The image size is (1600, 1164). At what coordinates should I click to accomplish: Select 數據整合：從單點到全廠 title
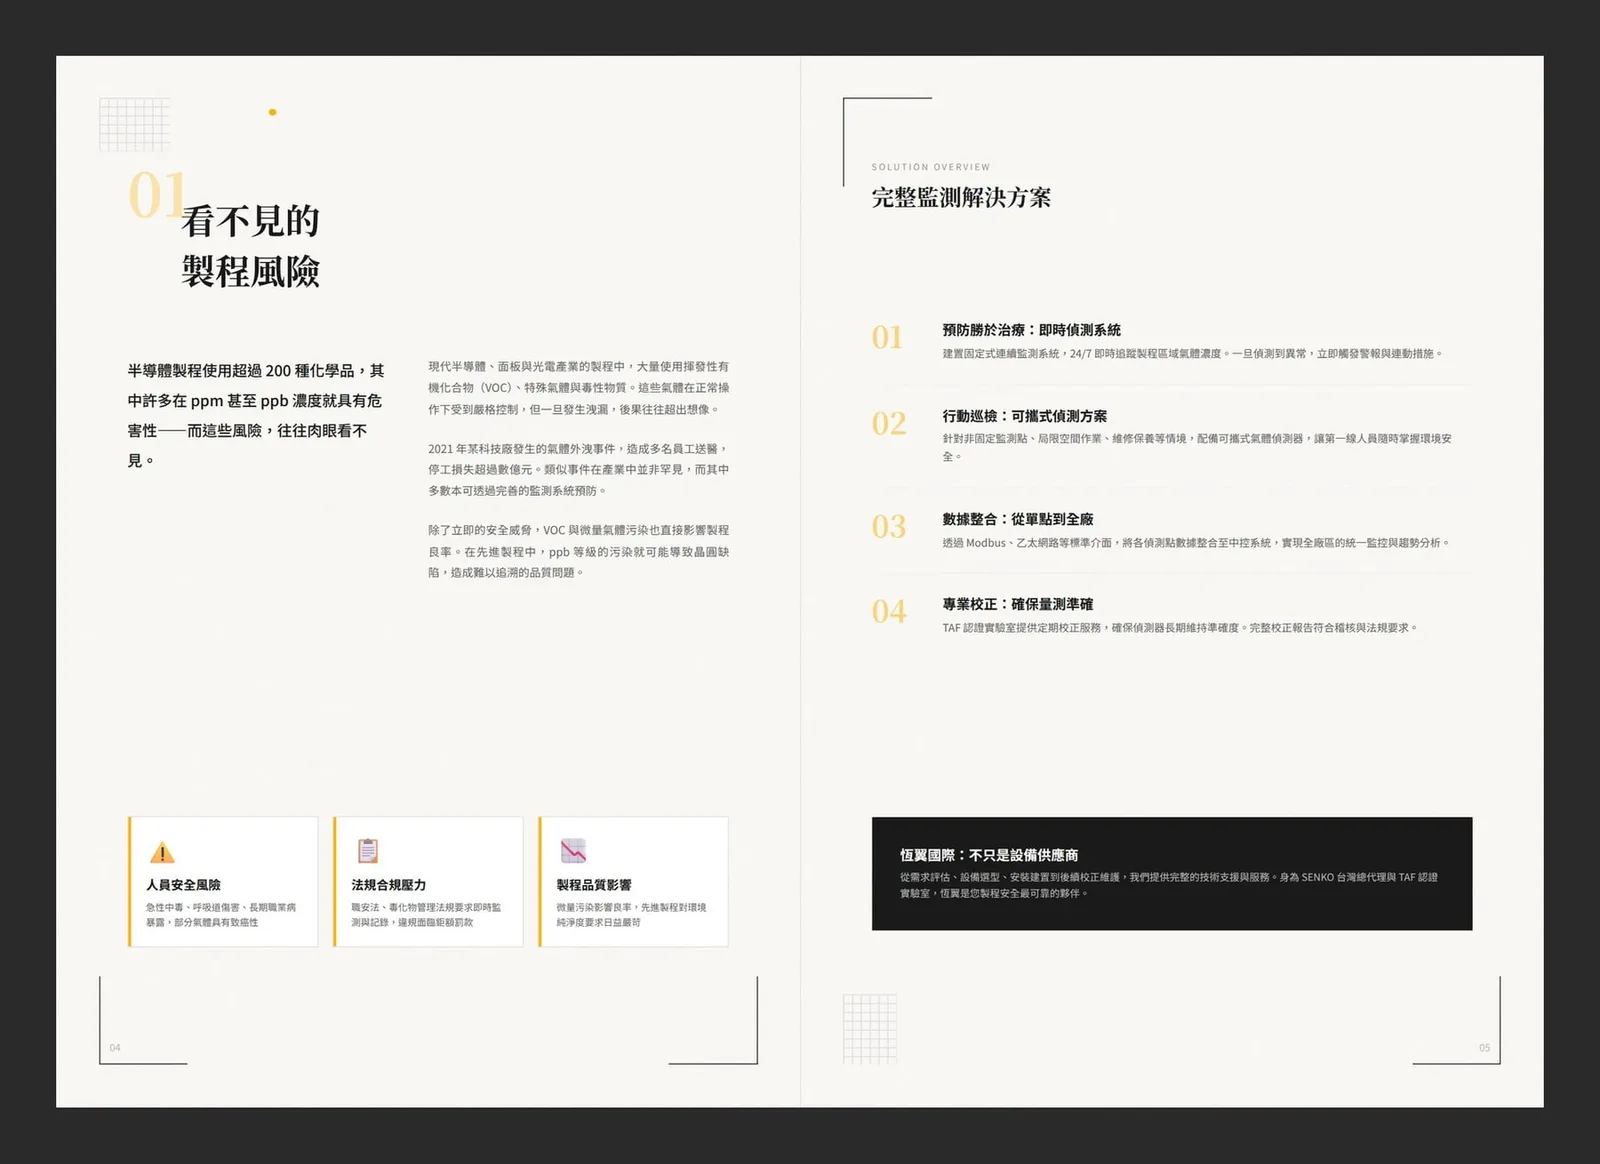[1018, 519]
